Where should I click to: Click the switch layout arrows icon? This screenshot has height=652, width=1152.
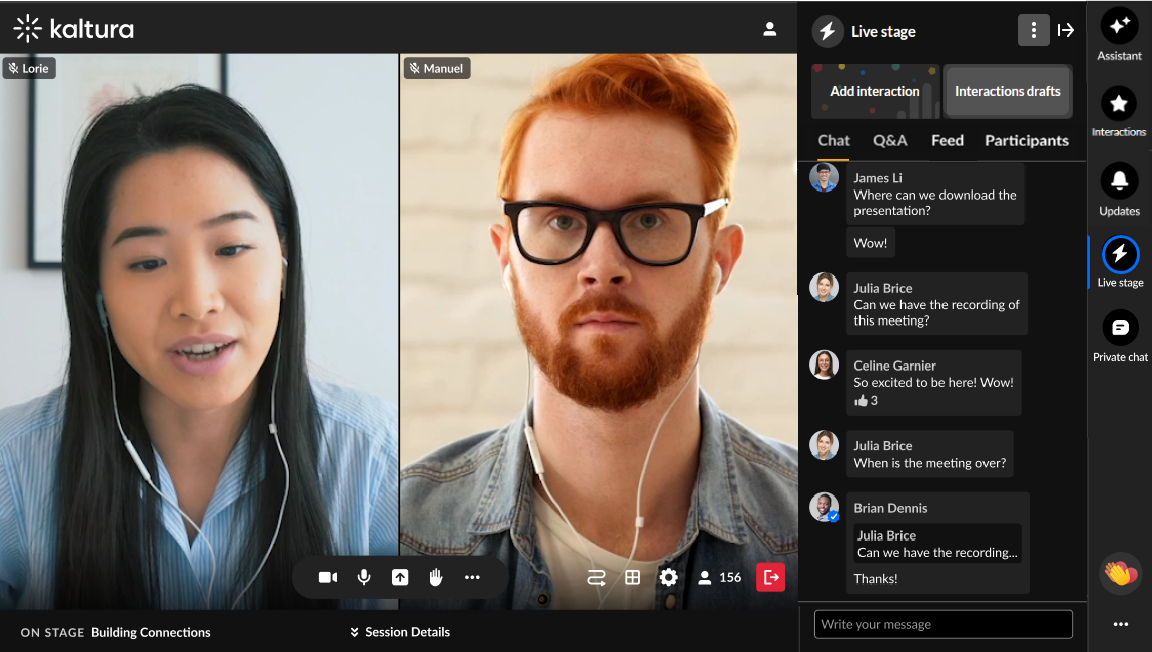click(597, 578)
